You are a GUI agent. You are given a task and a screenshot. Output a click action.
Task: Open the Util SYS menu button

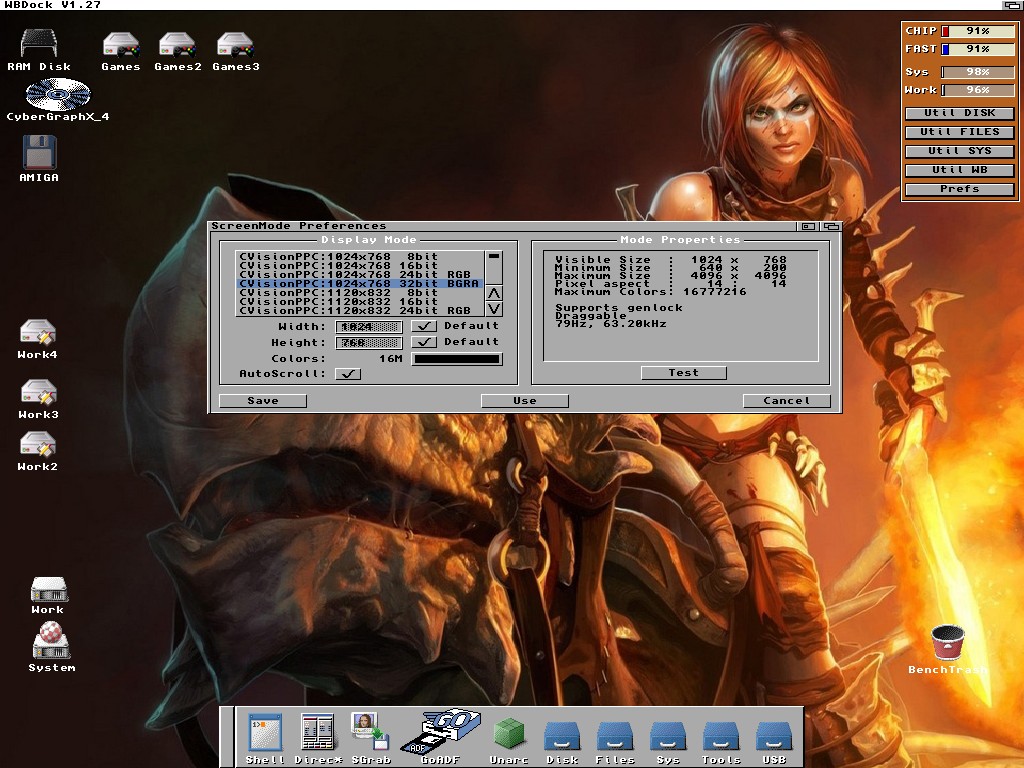pyautogui.click(x=959, y=151)
